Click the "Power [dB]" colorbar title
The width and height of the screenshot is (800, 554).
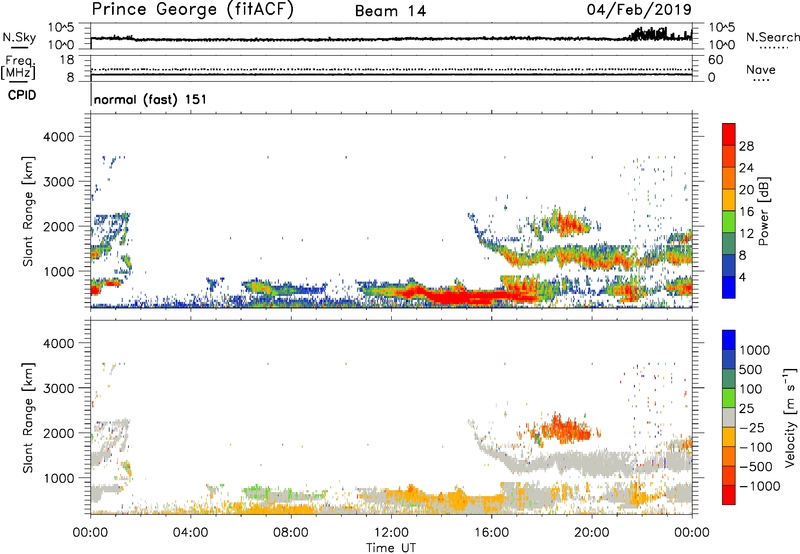tap(763, 211)
